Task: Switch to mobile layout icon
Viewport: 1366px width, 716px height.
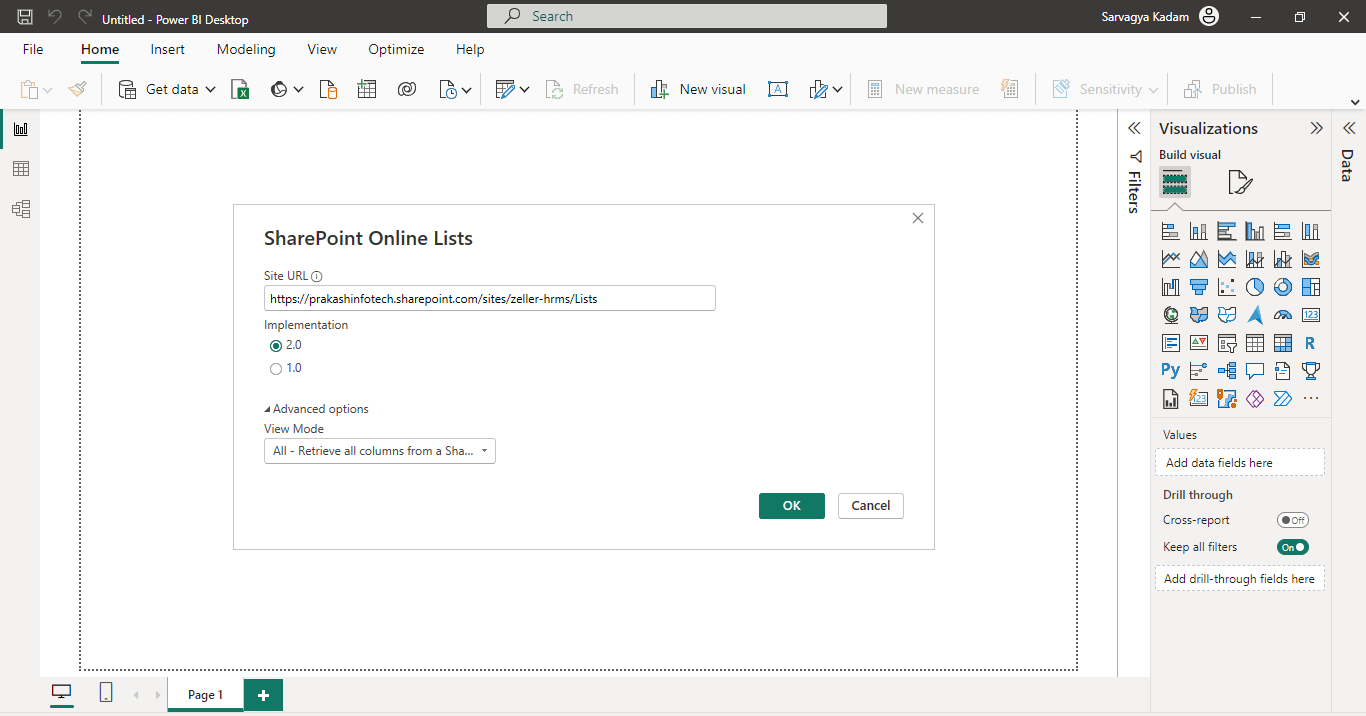Action: click(106, 693)
